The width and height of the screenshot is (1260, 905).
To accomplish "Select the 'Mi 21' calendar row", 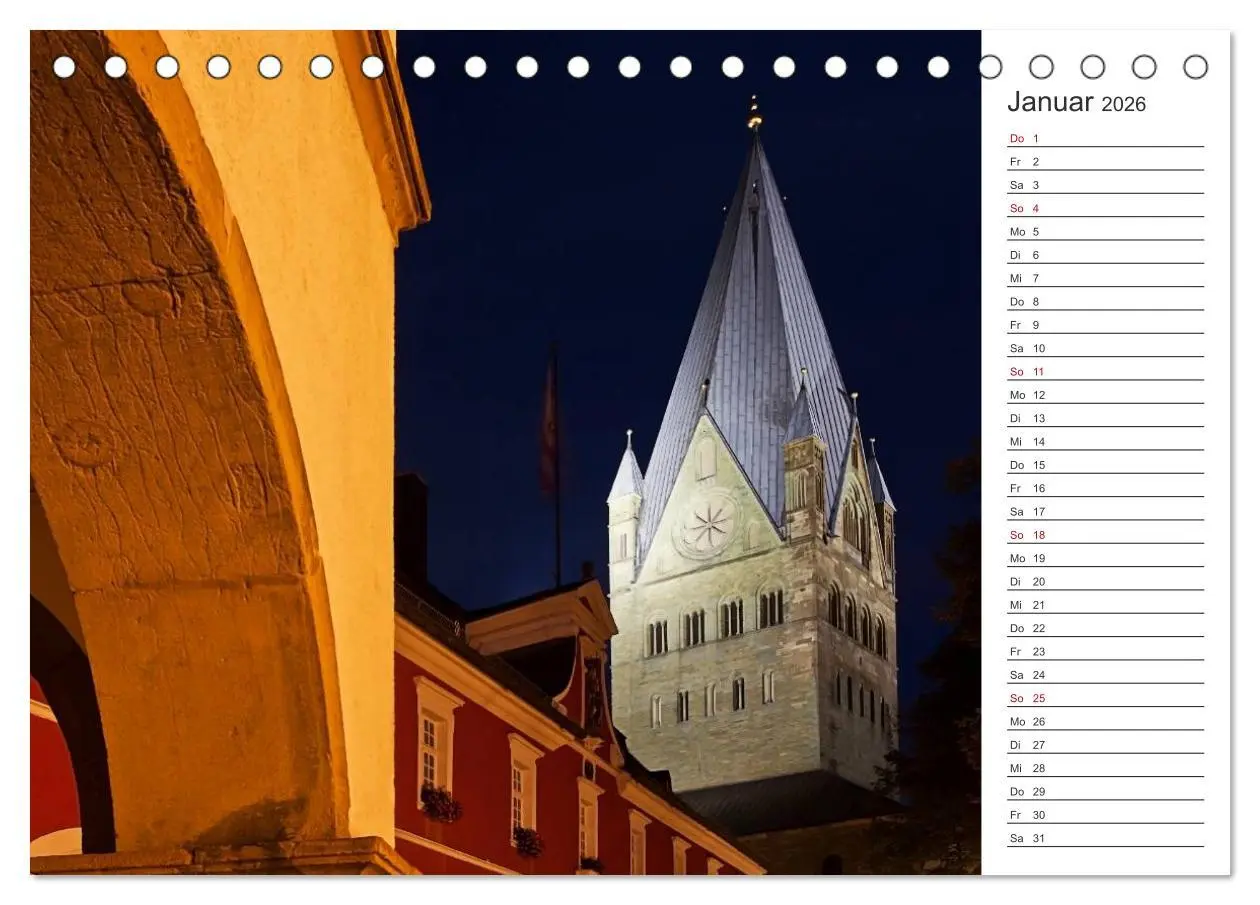I will pos(1105,605).
